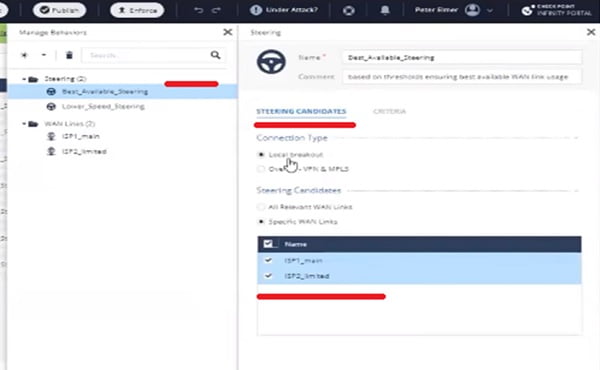Switch to the Criteria tab
Image resolution: width=600 pixels, height=370 pixels.
coord(390,111)
